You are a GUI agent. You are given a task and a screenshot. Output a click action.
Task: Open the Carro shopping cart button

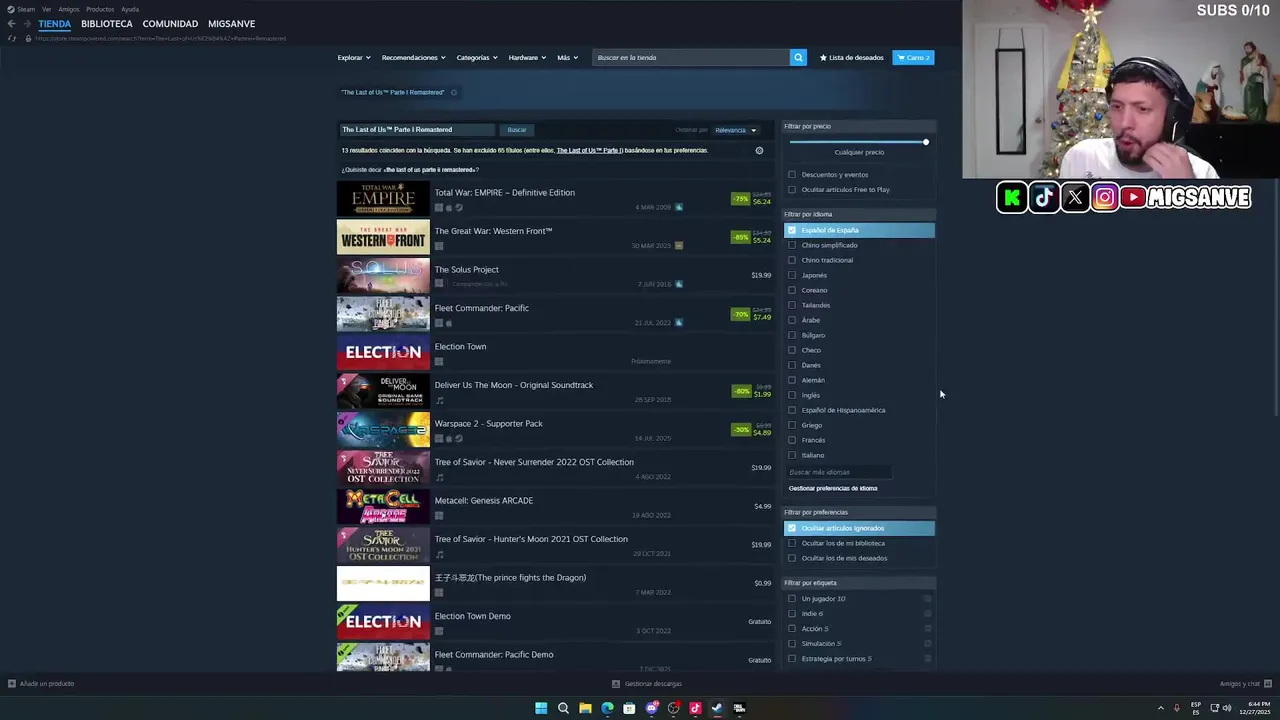913,57
